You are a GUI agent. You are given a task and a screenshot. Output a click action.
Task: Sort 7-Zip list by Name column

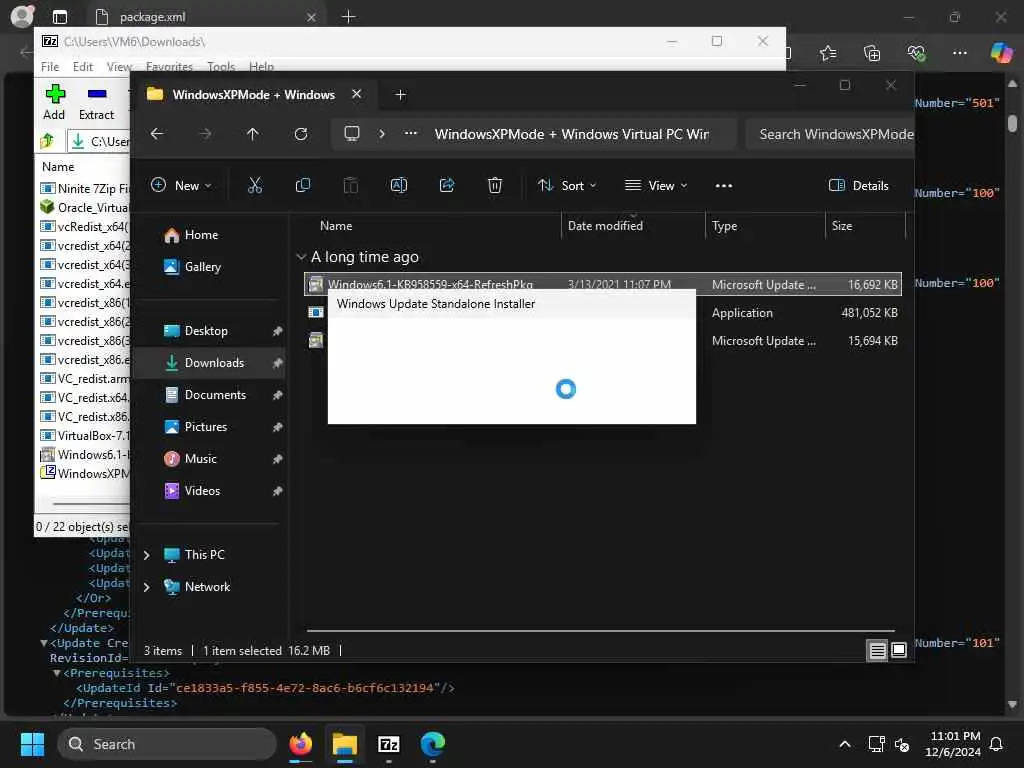[58, 167]
